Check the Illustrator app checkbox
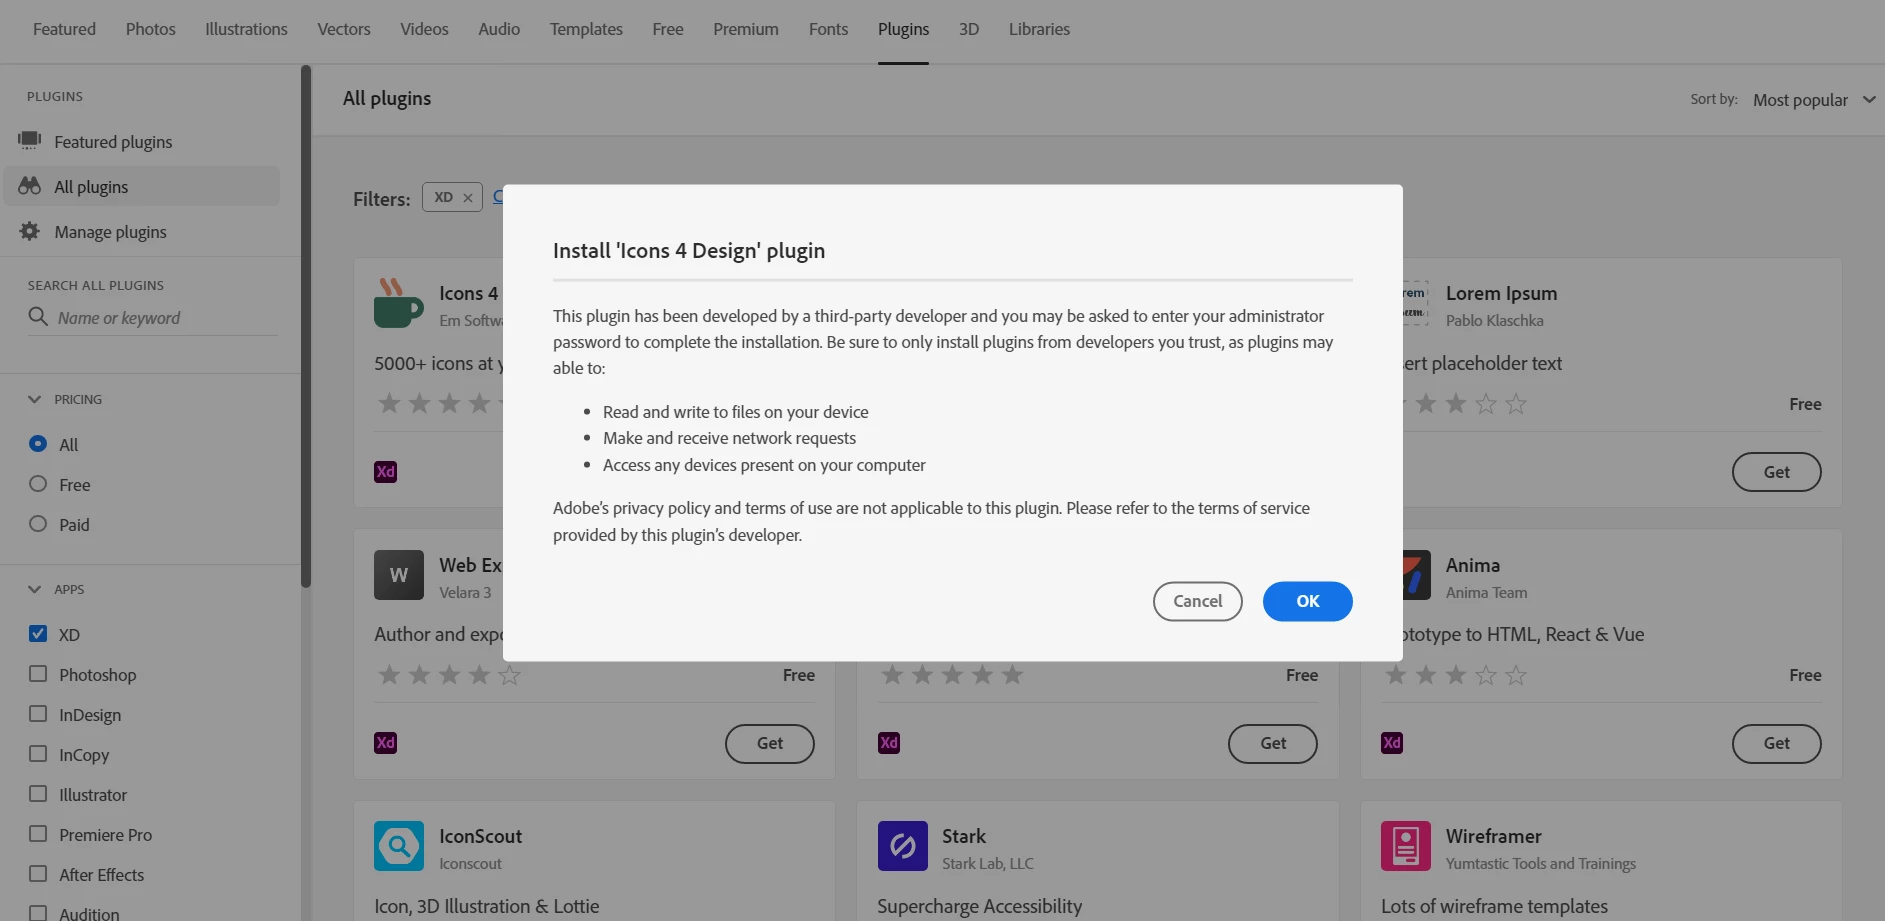 38,794
